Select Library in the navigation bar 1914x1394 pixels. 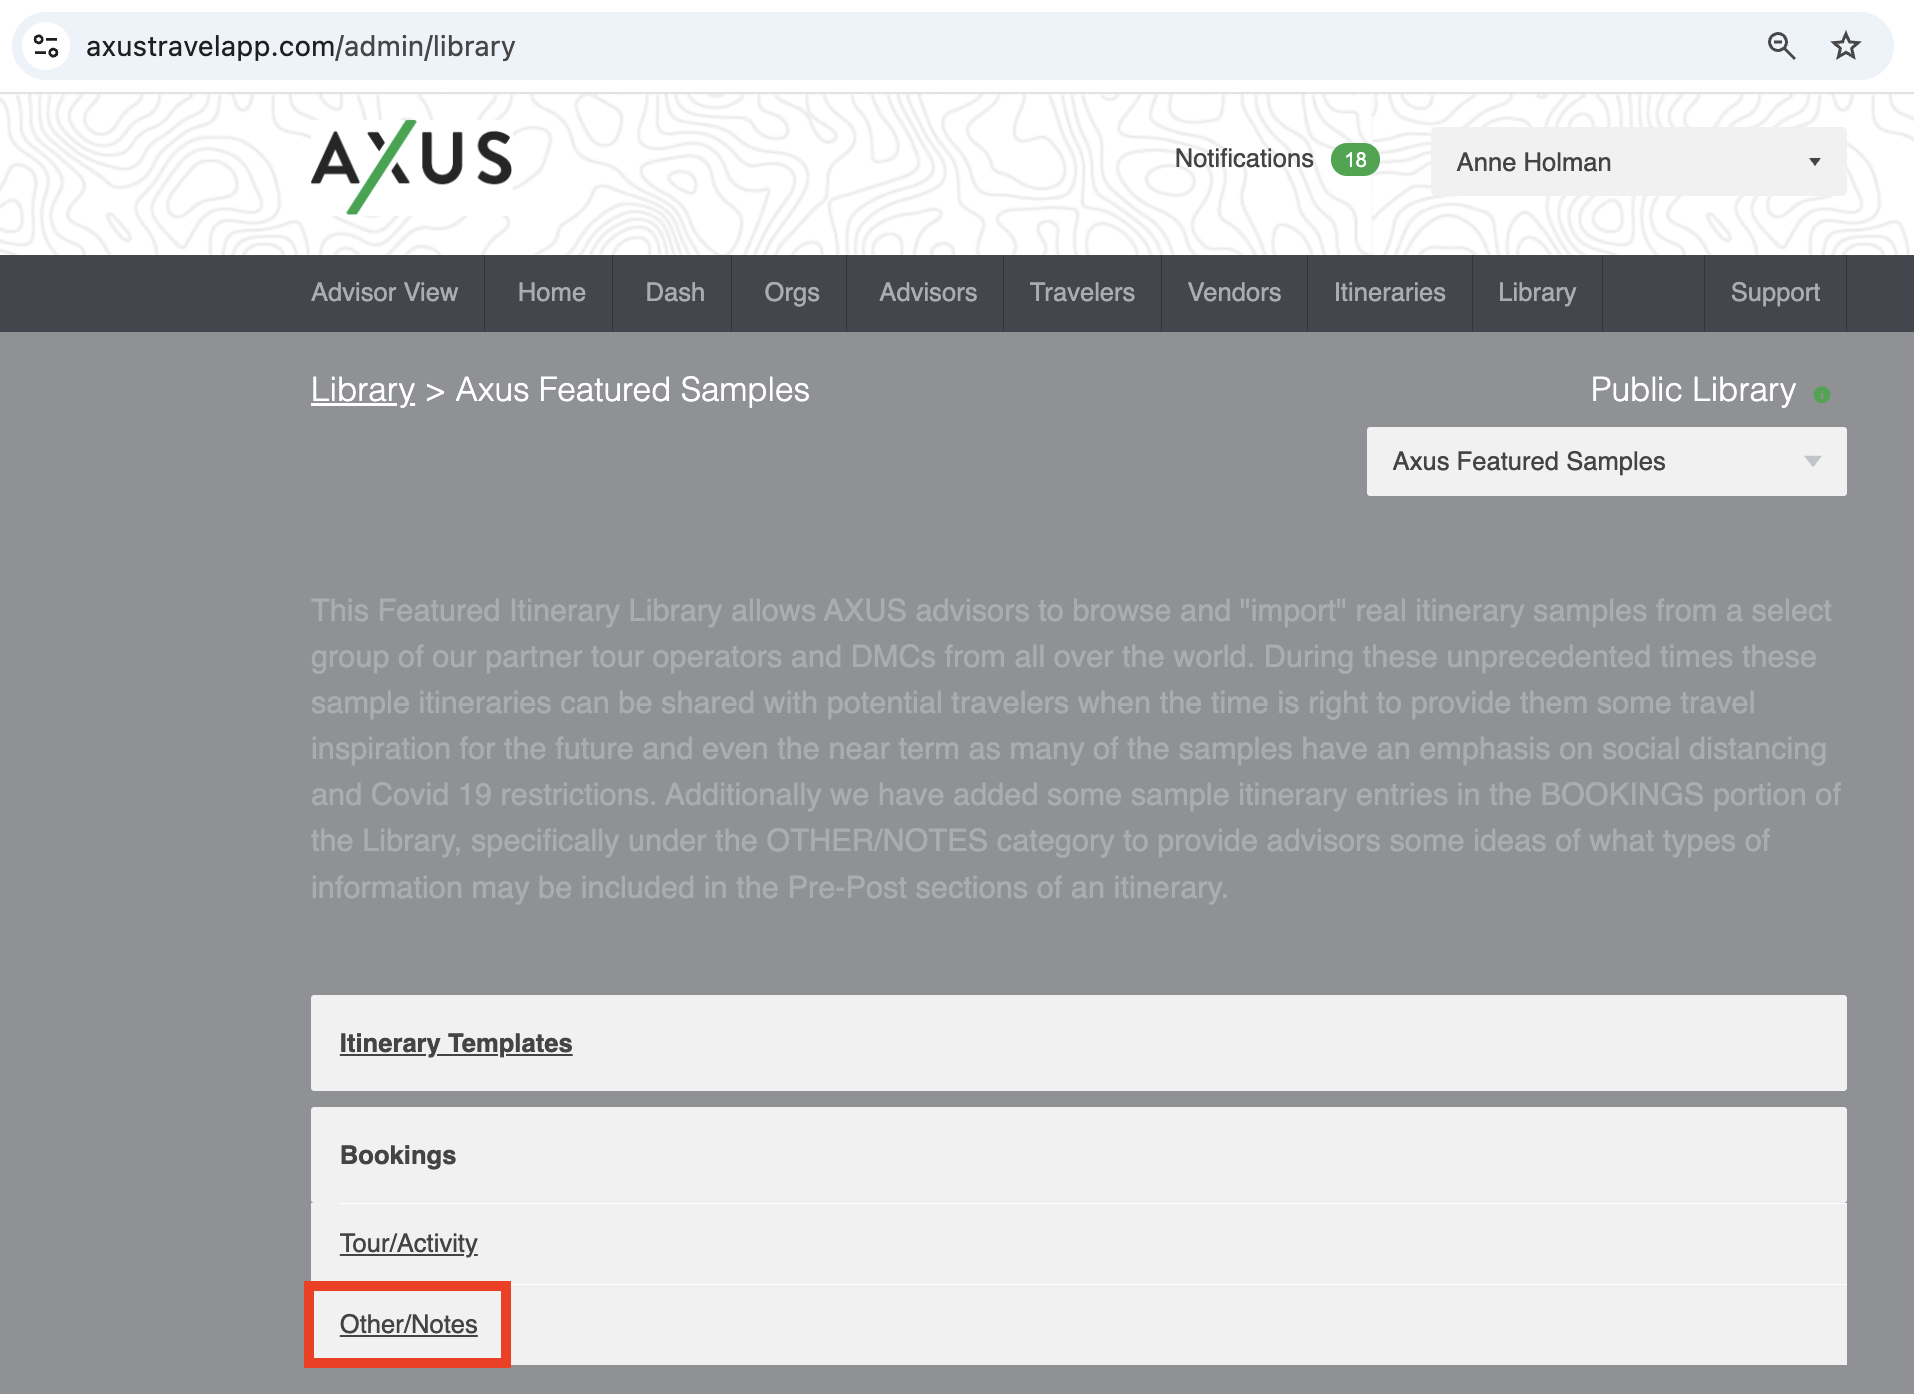1537,293
